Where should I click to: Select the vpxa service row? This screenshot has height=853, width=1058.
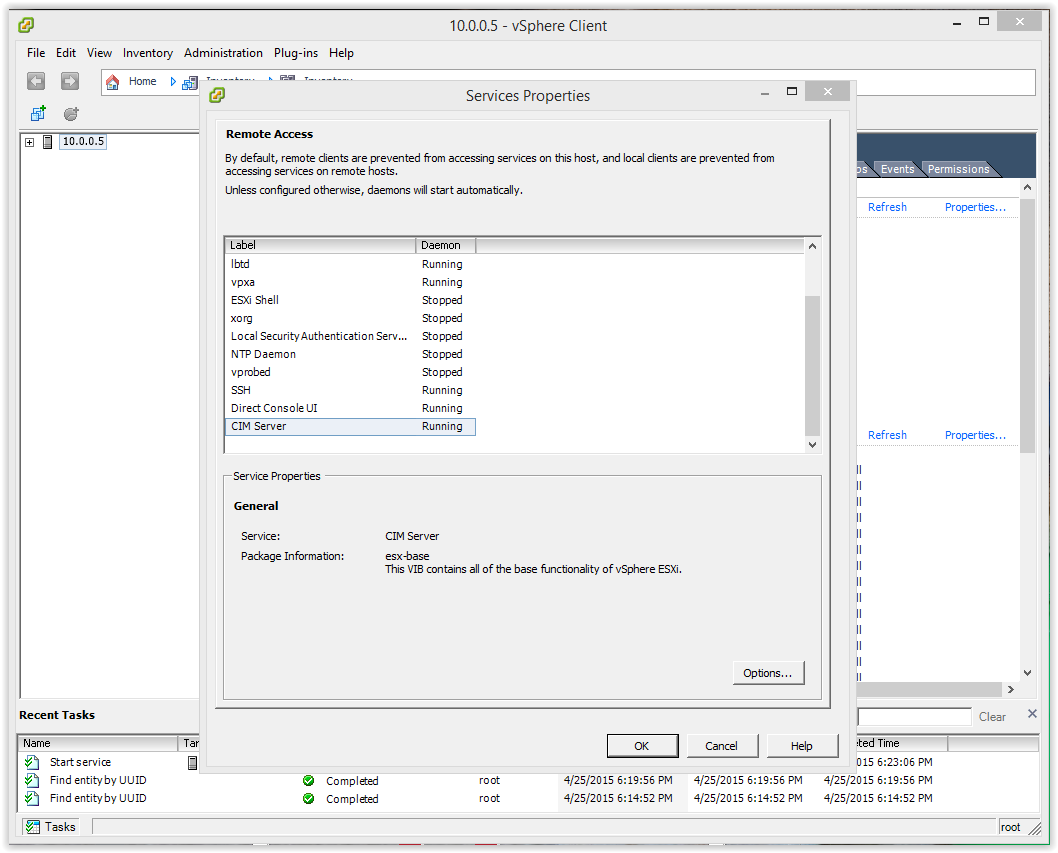350,282
